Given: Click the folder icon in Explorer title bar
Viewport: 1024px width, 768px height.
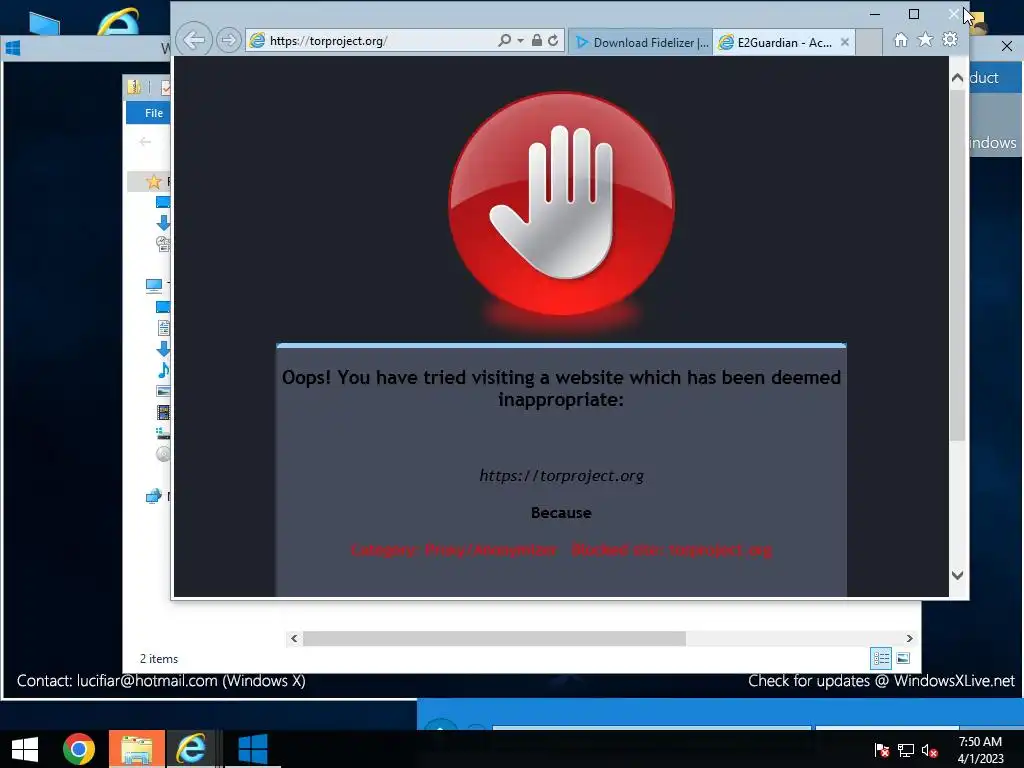Looking at the screenshot, I should point(135,87).
